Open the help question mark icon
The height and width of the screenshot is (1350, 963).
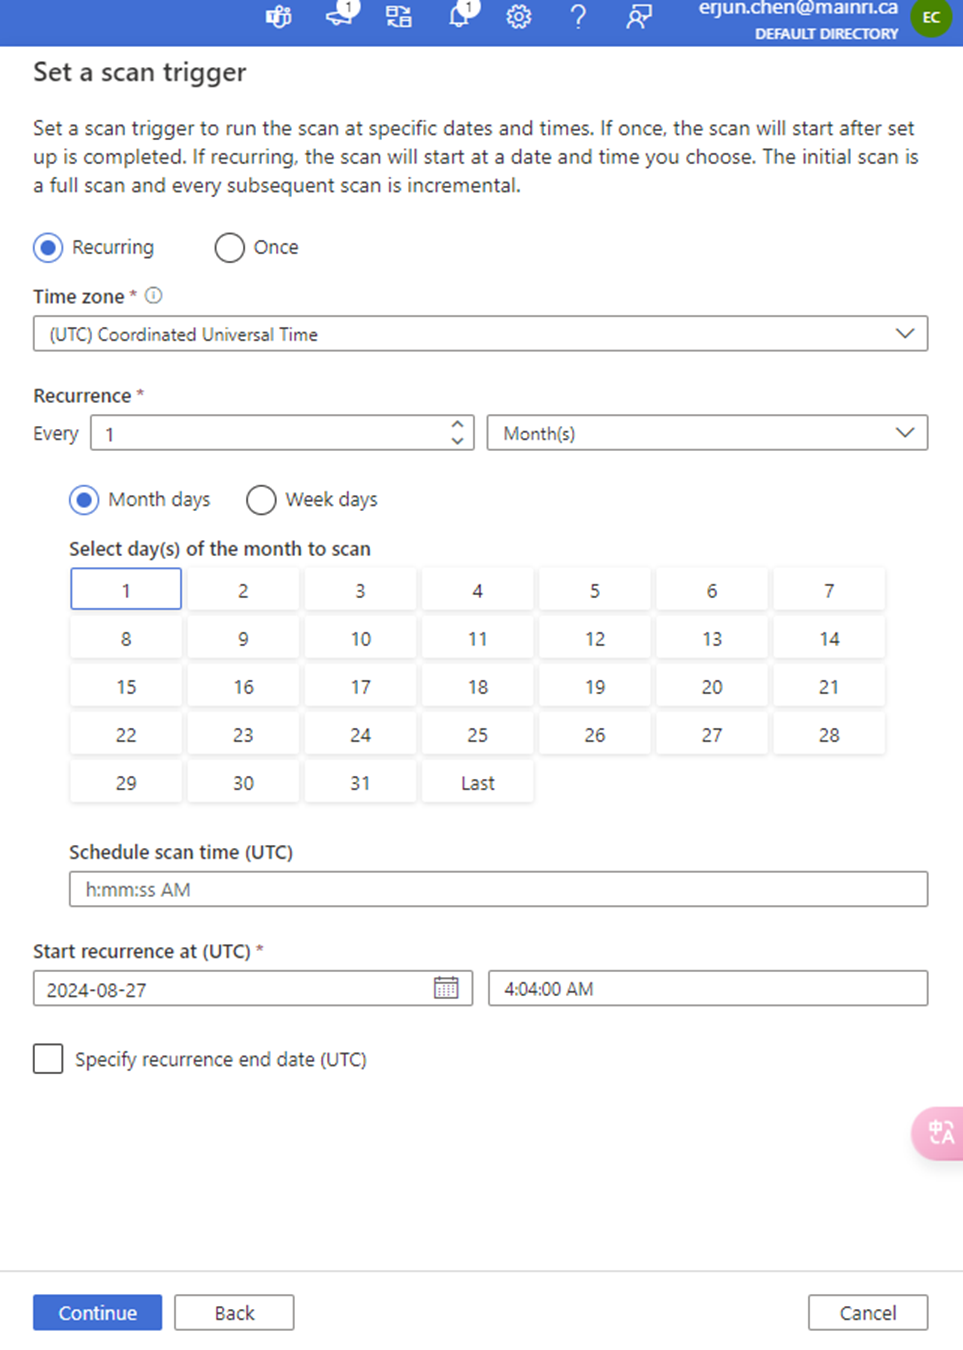click(578, 16)
